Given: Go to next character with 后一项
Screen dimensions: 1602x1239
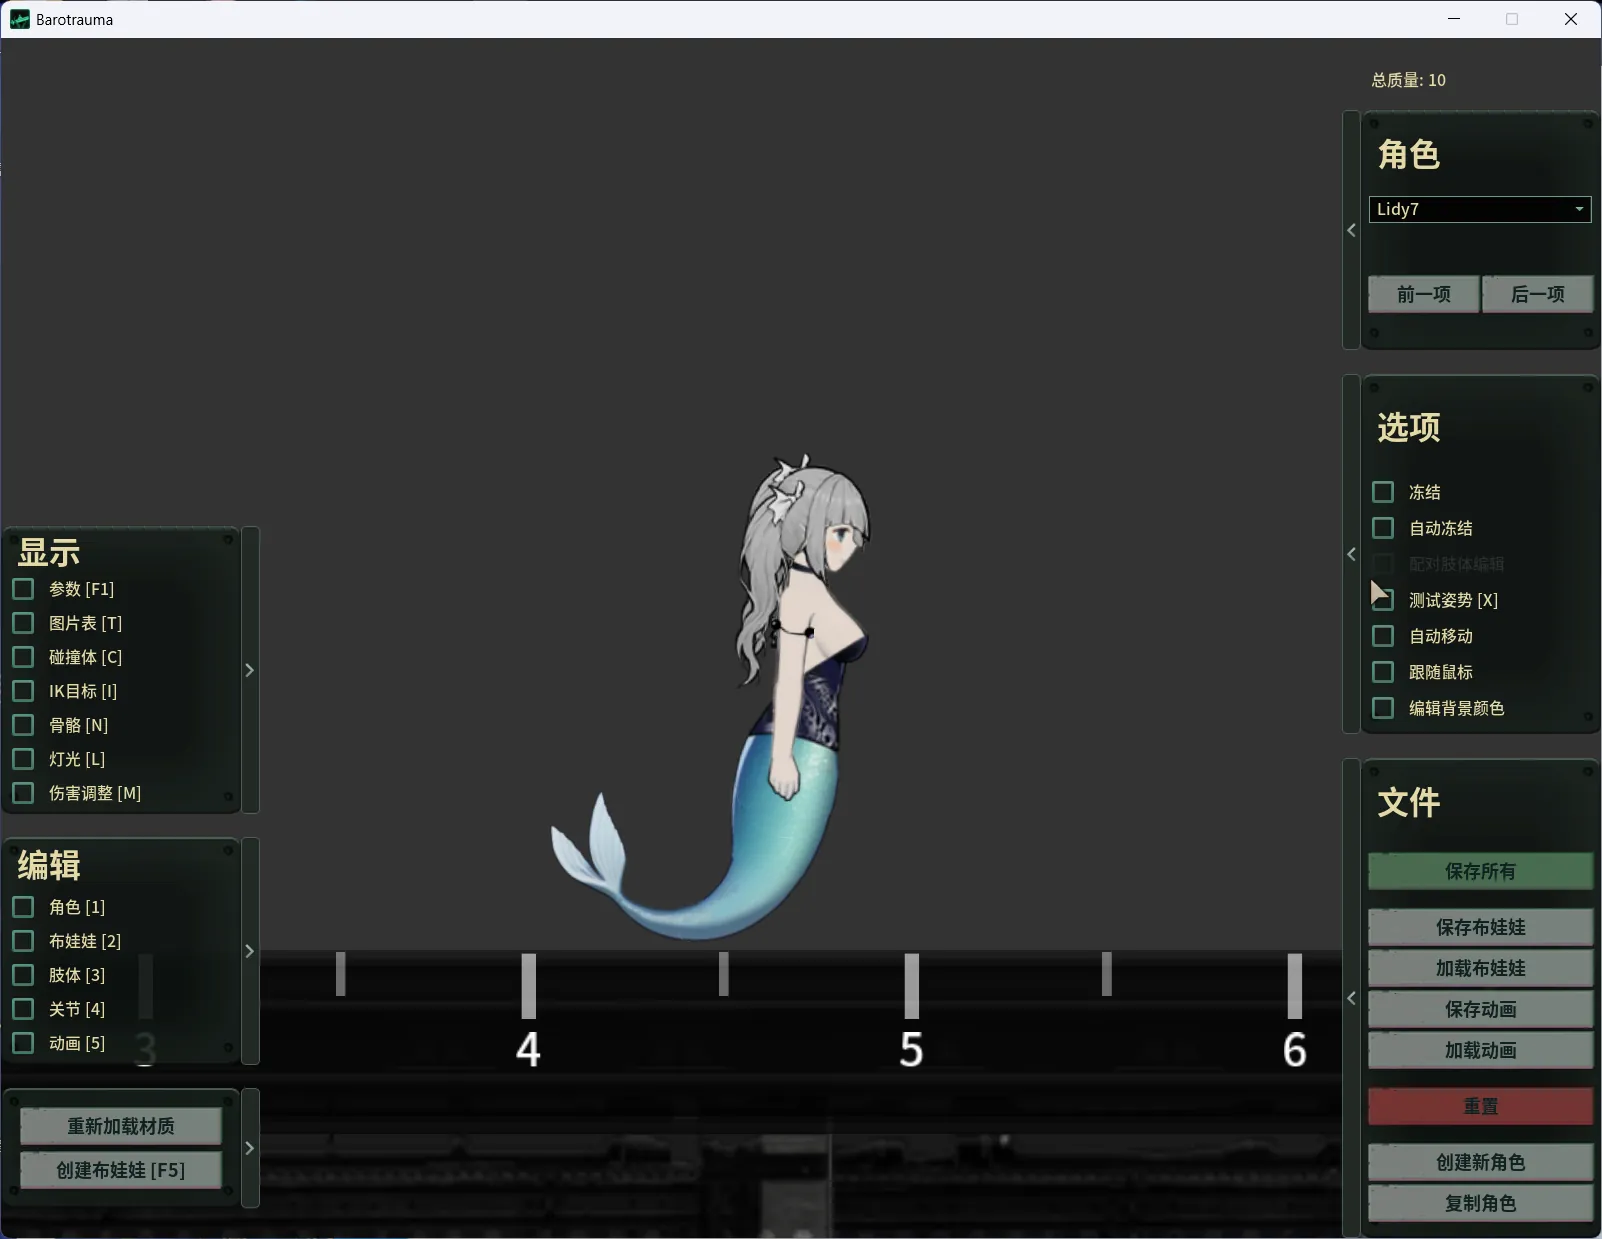Looking at the screenshot, I should 1537,294.
